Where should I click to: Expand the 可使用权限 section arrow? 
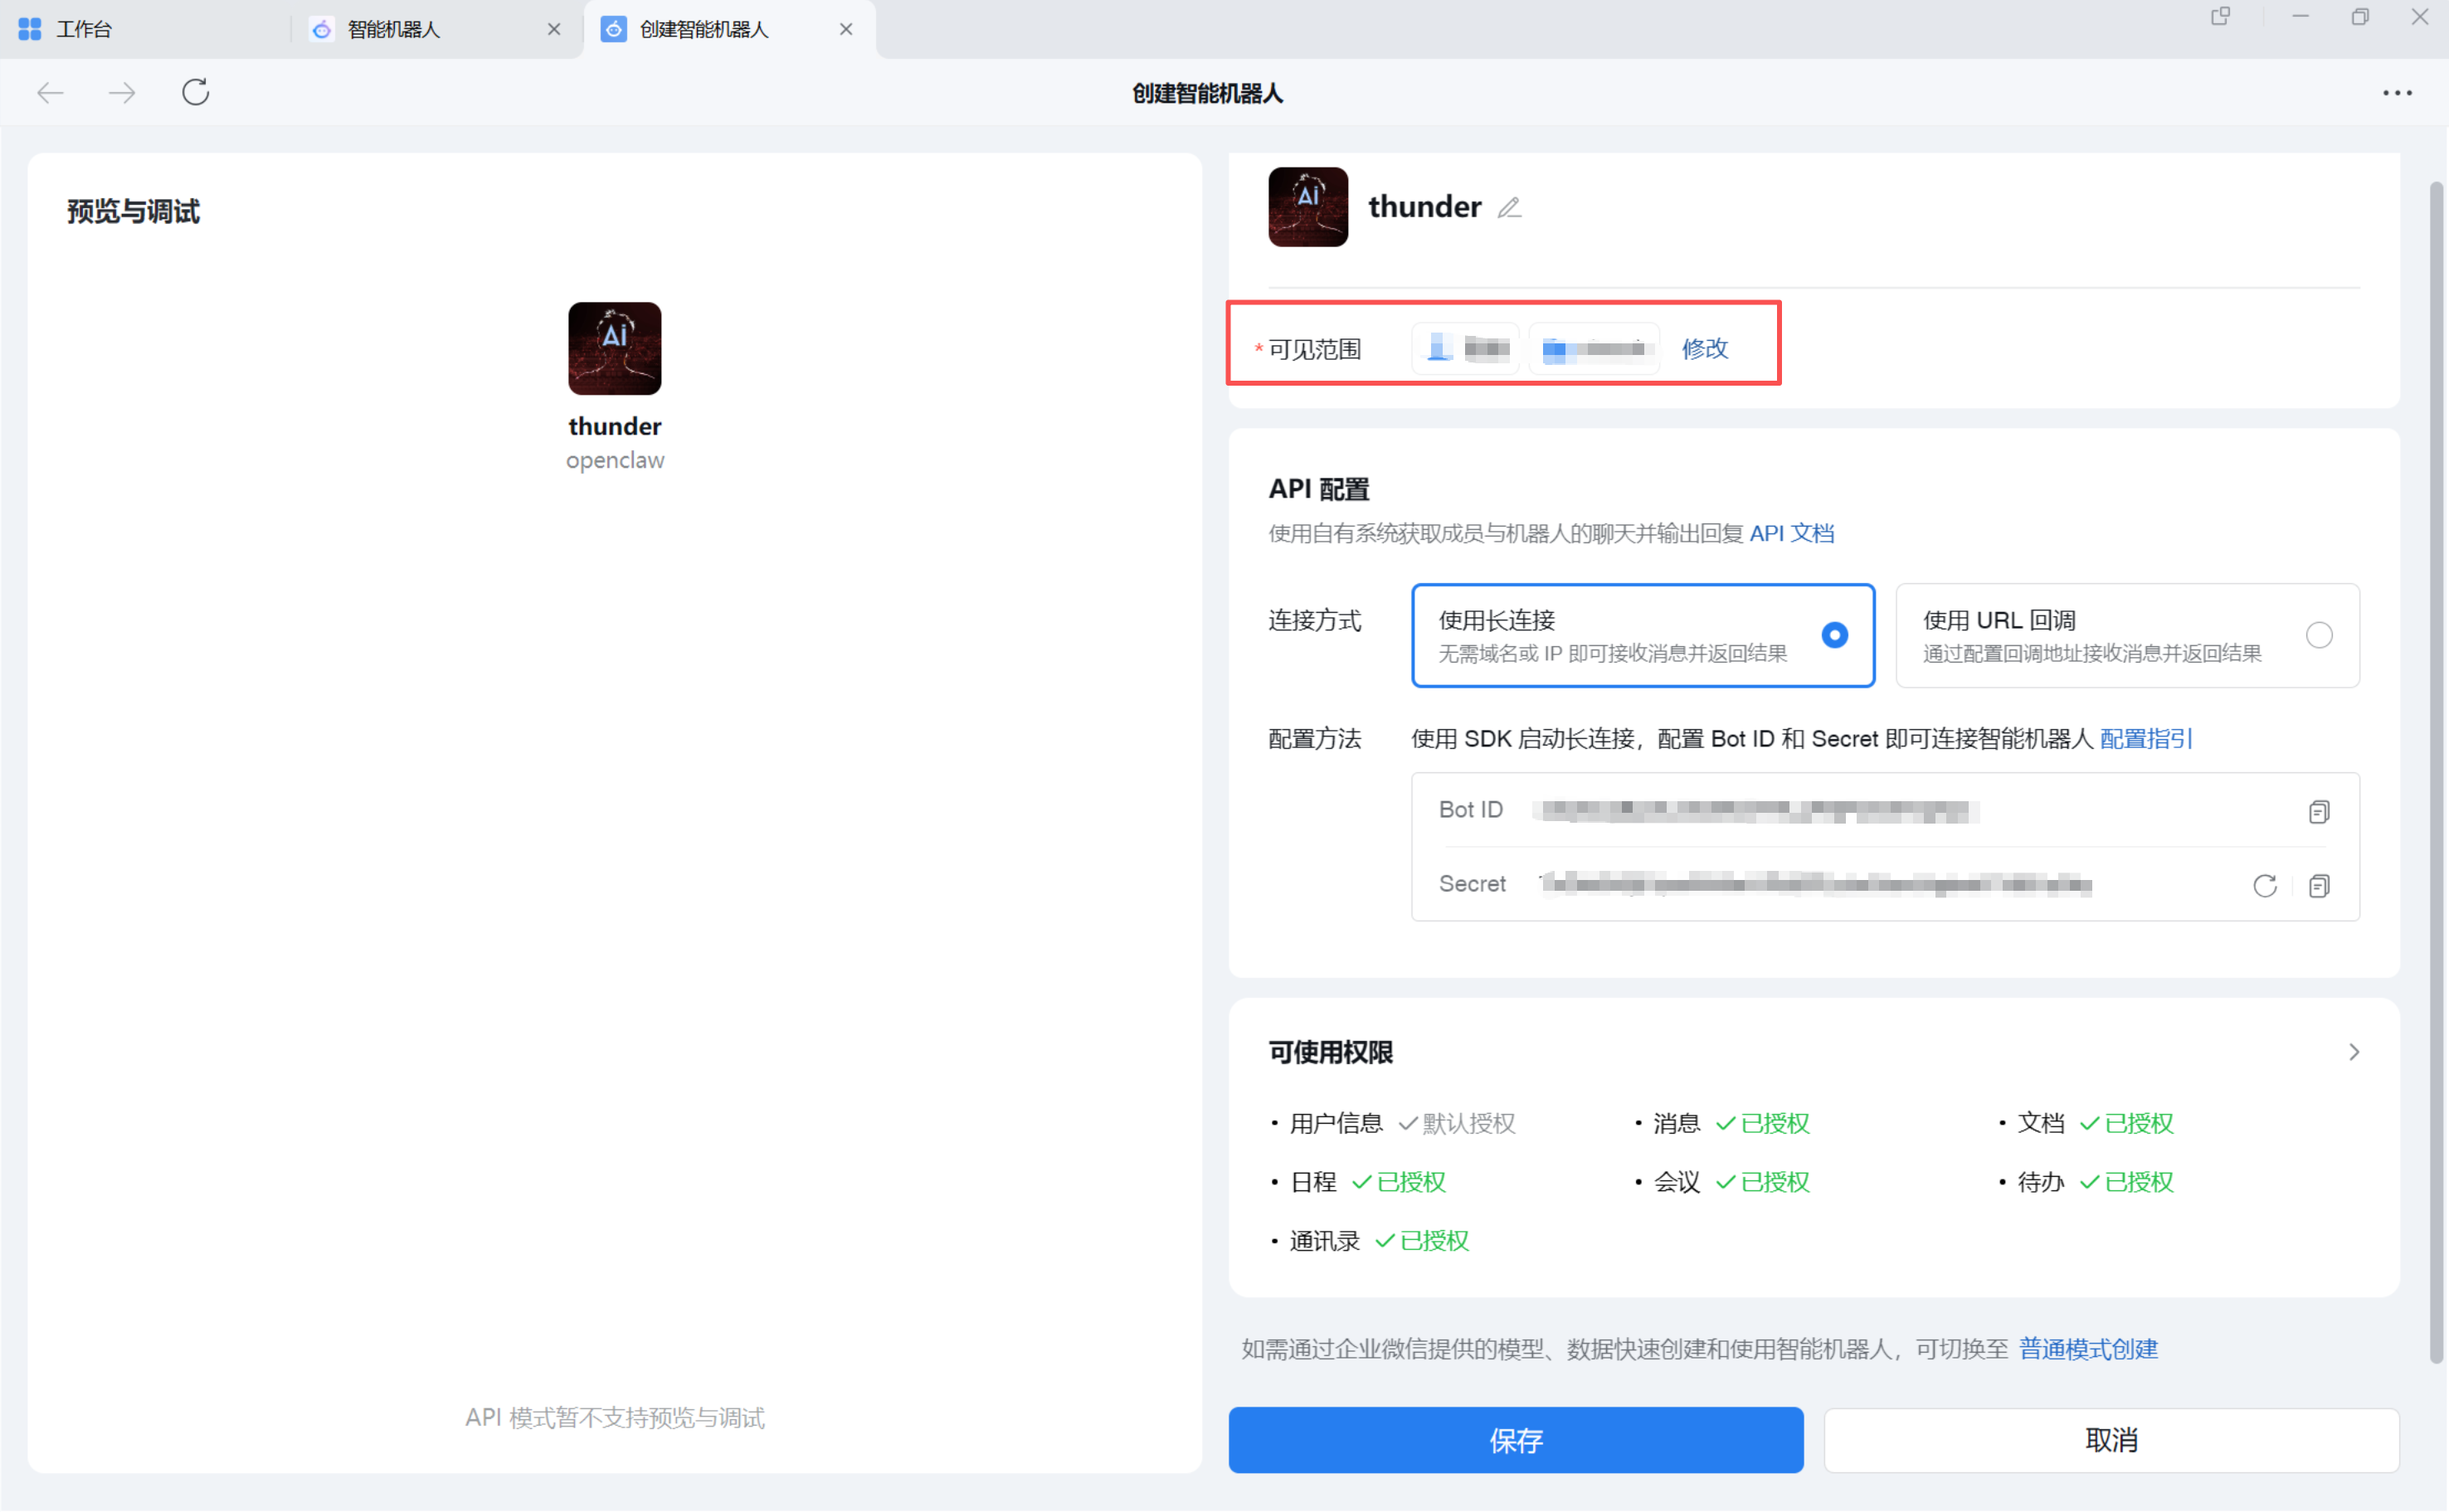pyautogui.click(x=2354, y=1052)
